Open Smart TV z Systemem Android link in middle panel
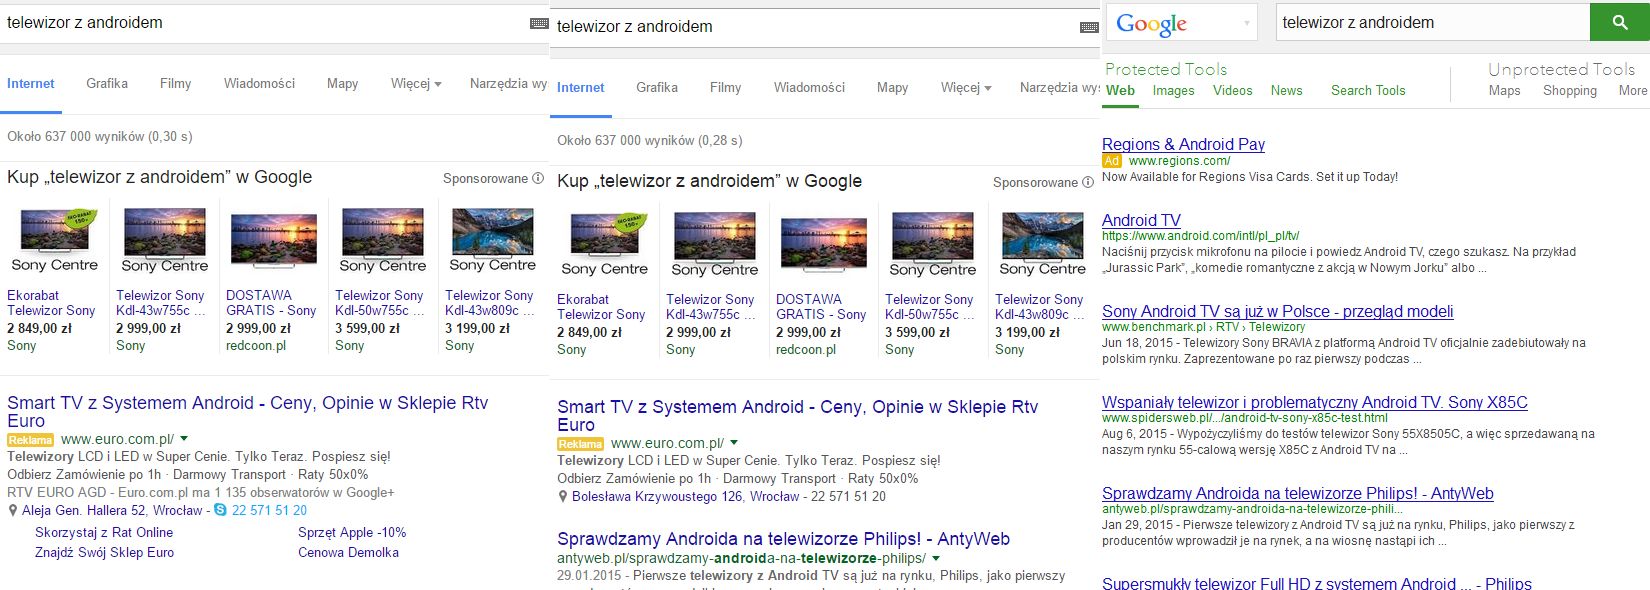The image size is (1650, 590). tap(797, 416)
